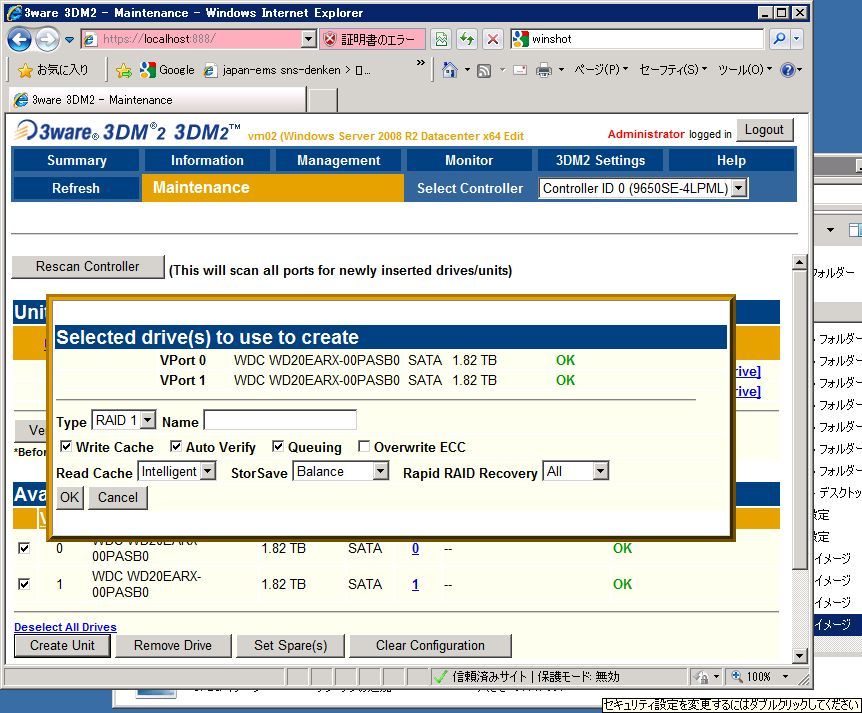The width and height of the screenshot is (862, 713).
Task: Open the VPort 1 link
Action: point(415,585)
